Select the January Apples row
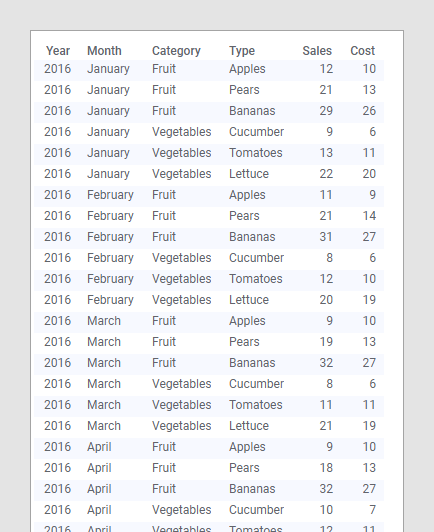 pos(209,71)
